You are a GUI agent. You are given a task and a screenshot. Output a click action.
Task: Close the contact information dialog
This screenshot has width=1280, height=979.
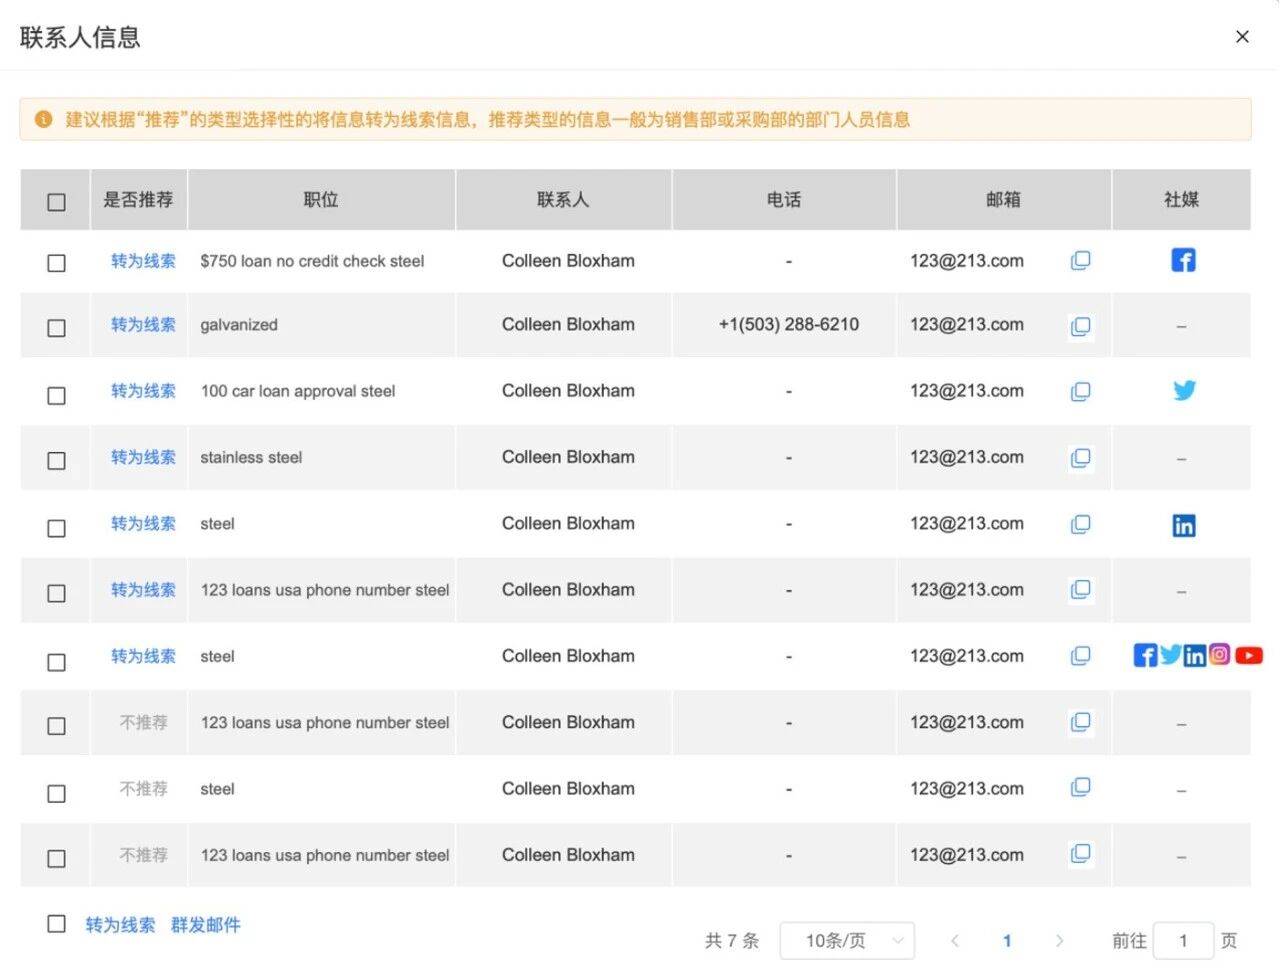pyautogui.click(x=1242, y=37)
